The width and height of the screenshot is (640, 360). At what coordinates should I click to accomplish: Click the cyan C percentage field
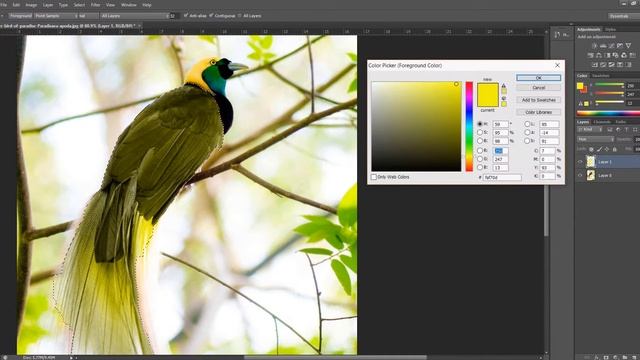(x=548, y=151)
